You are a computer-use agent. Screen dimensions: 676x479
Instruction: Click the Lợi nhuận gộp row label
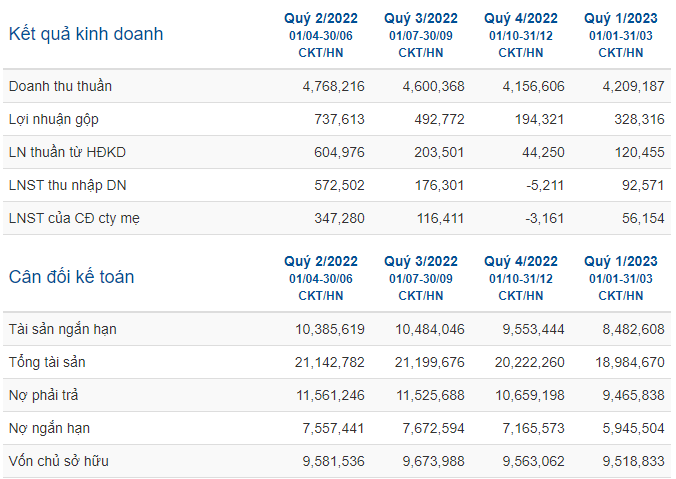[x=54, y=119]
